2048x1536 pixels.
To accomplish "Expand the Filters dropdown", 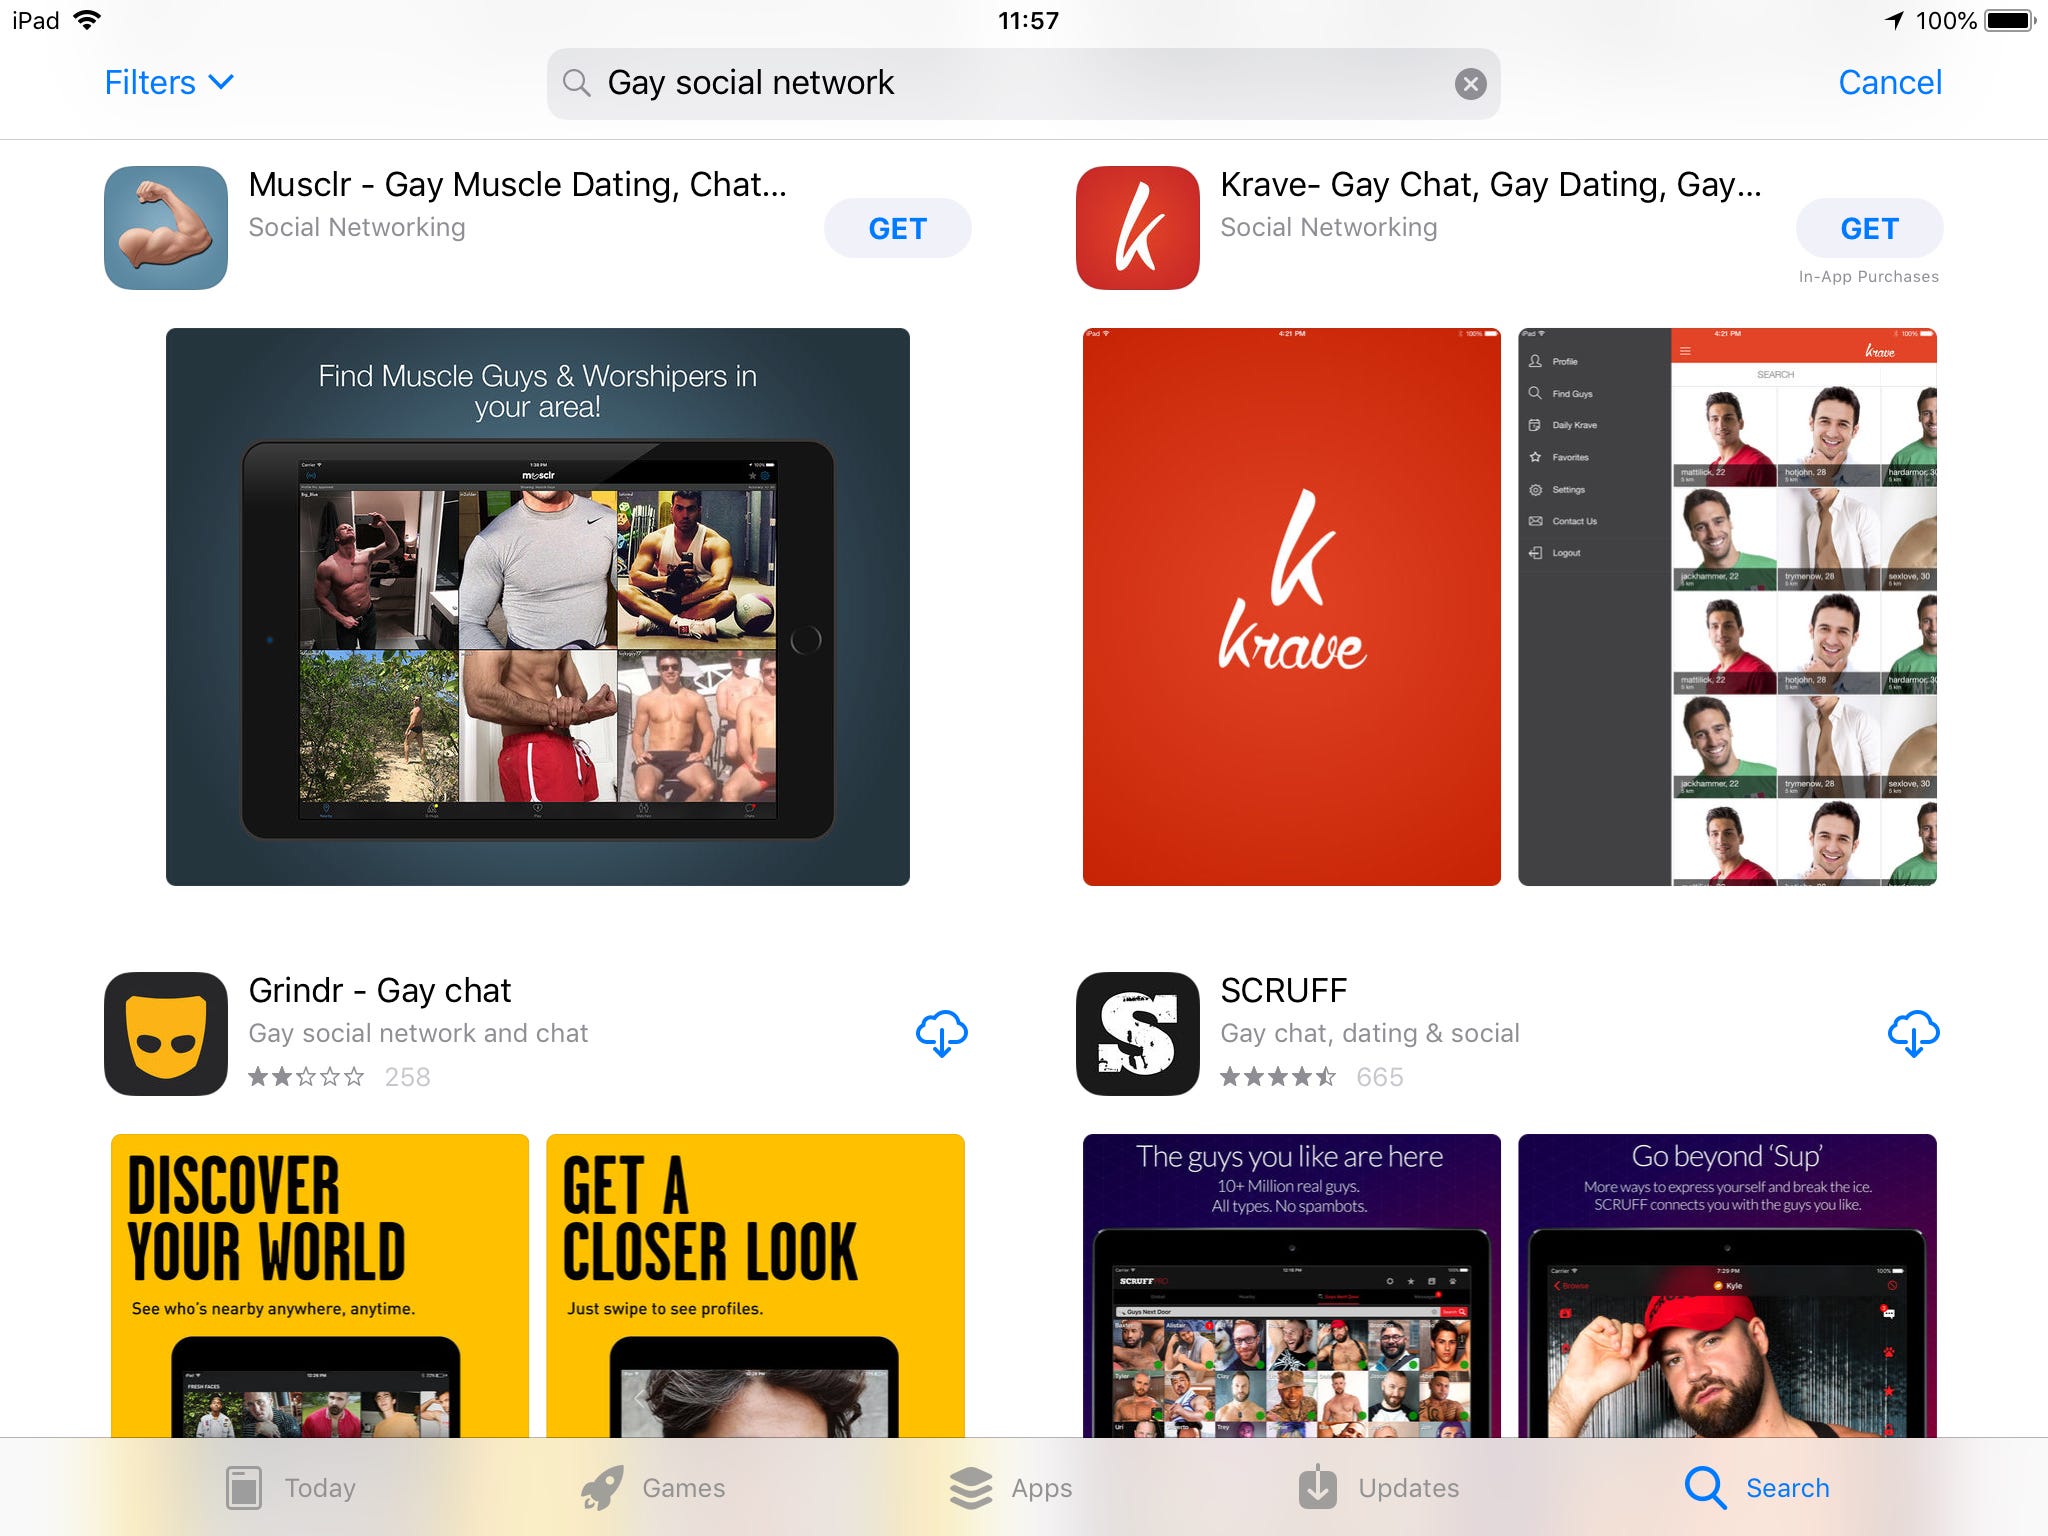I will click(168, 82).
